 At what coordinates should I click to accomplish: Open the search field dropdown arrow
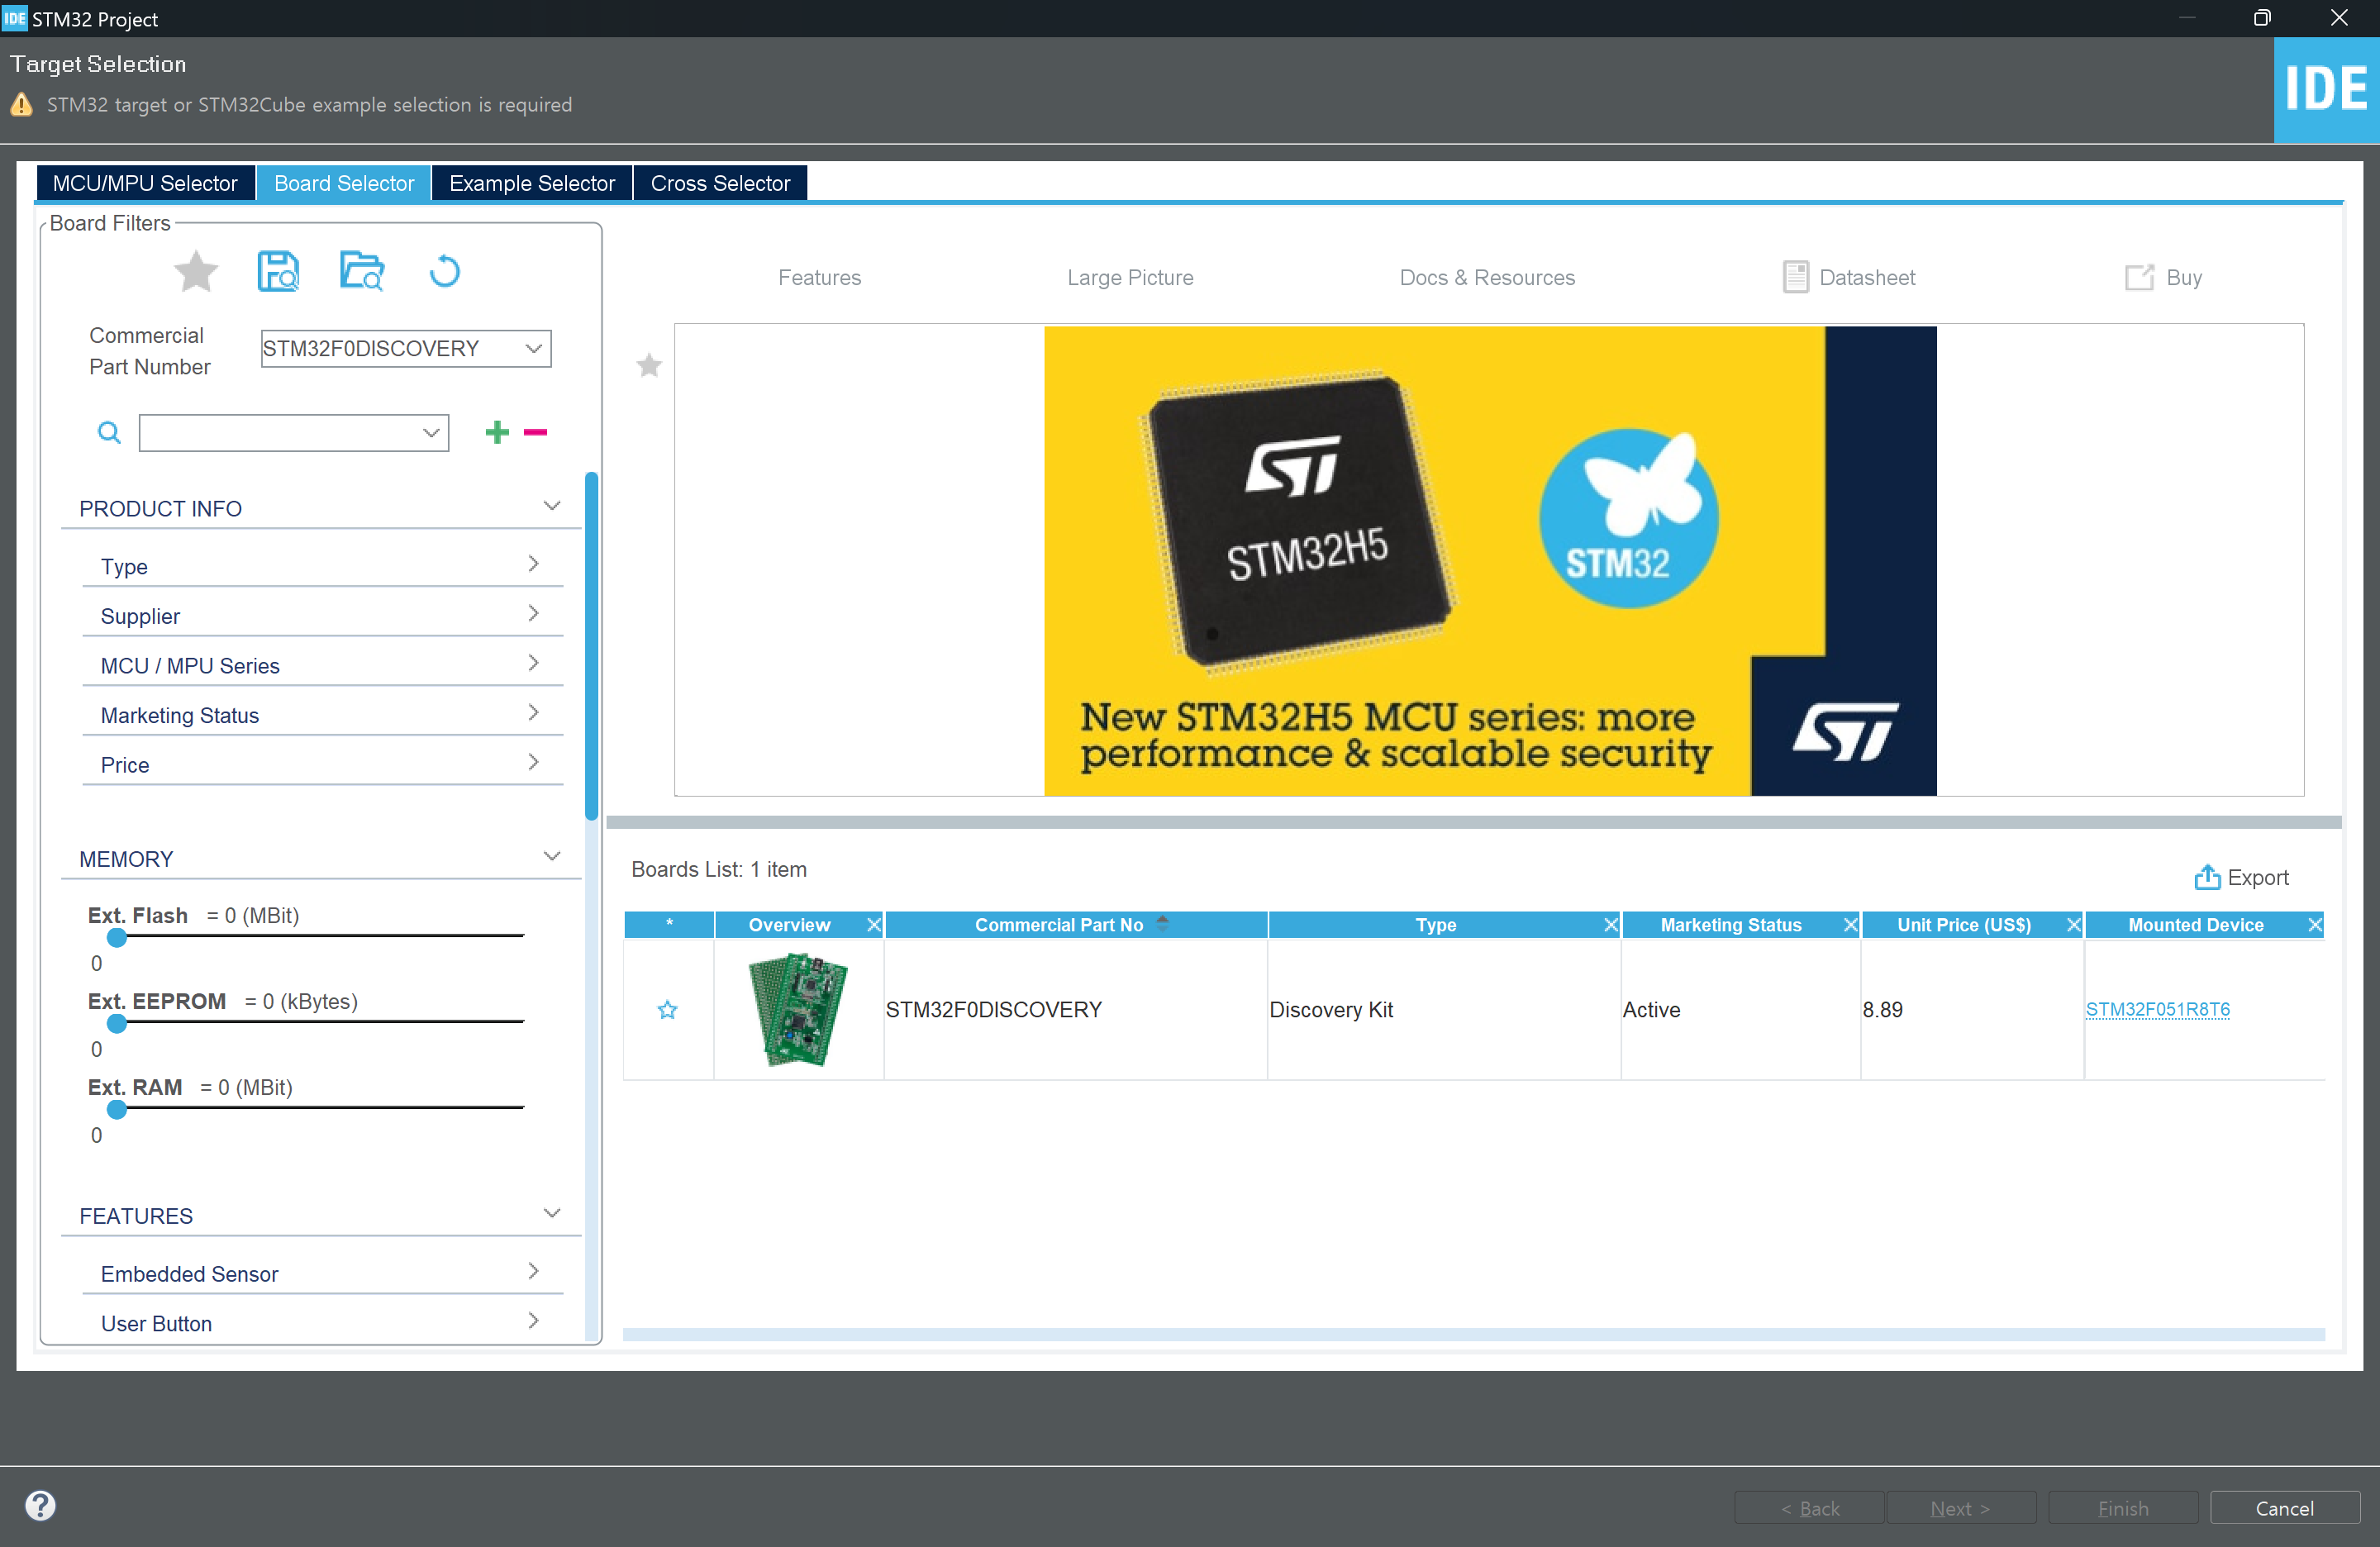pos(431,433)
